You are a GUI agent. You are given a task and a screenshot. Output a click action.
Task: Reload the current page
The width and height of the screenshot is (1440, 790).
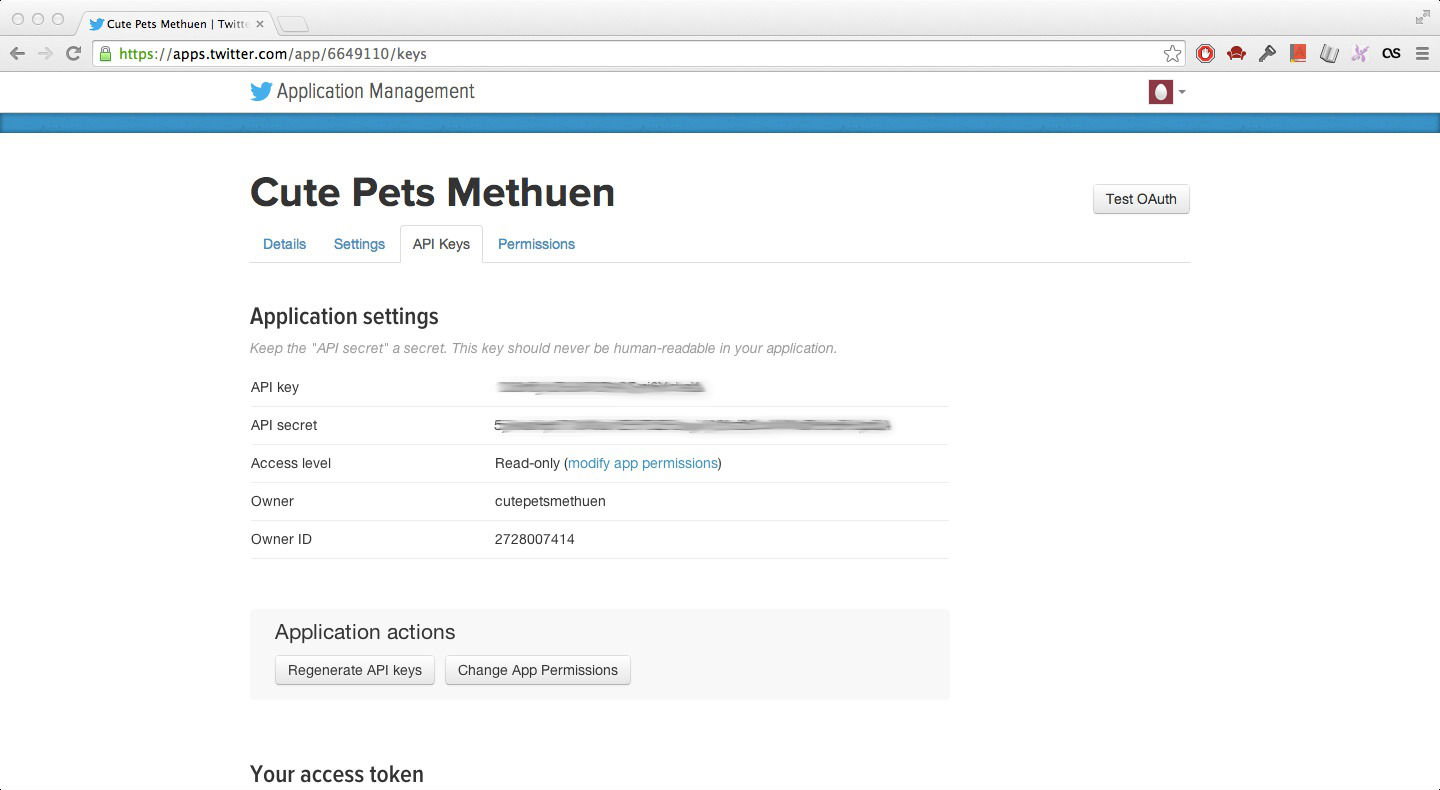pos(73,54)
